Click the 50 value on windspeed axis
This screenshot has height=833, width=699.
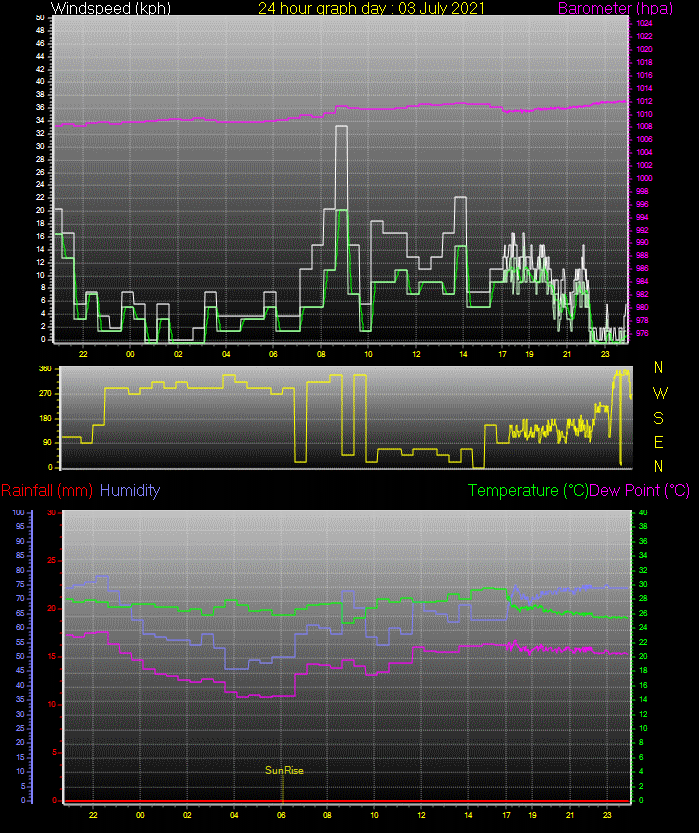(39, 18)
